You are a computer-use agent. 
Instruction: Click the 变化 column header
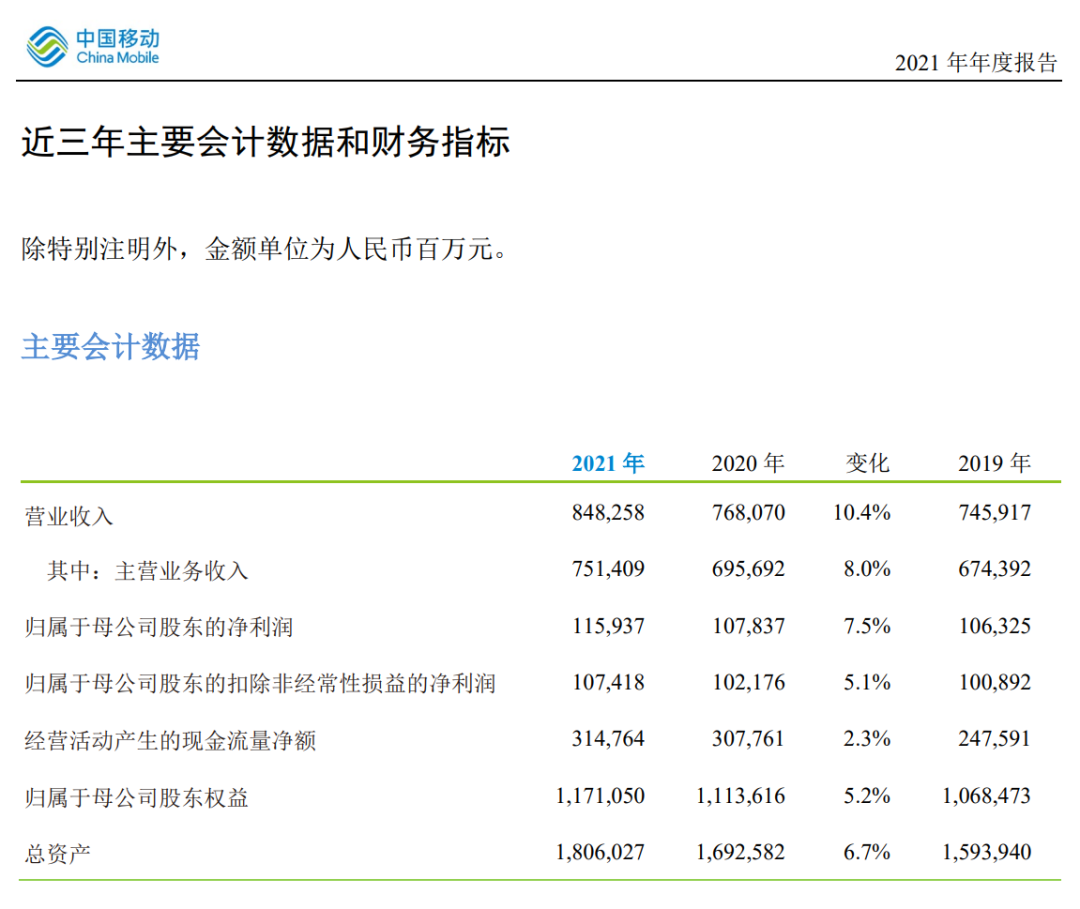click(868, 463)
